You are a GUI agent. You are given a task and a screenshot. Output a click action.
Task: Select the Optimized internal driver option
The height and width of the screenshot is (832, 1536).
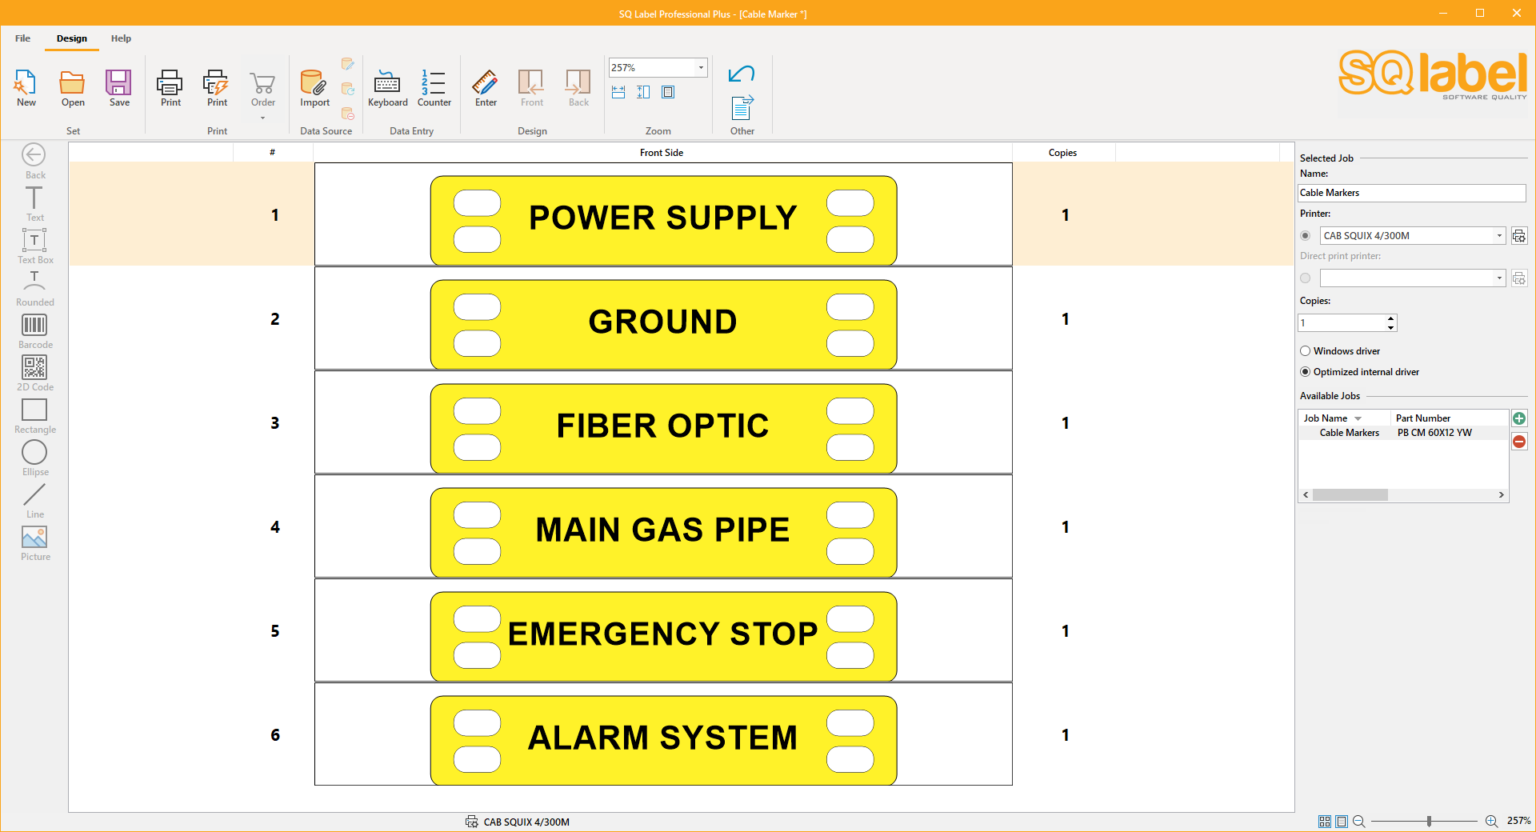[x=1305, y=371]
